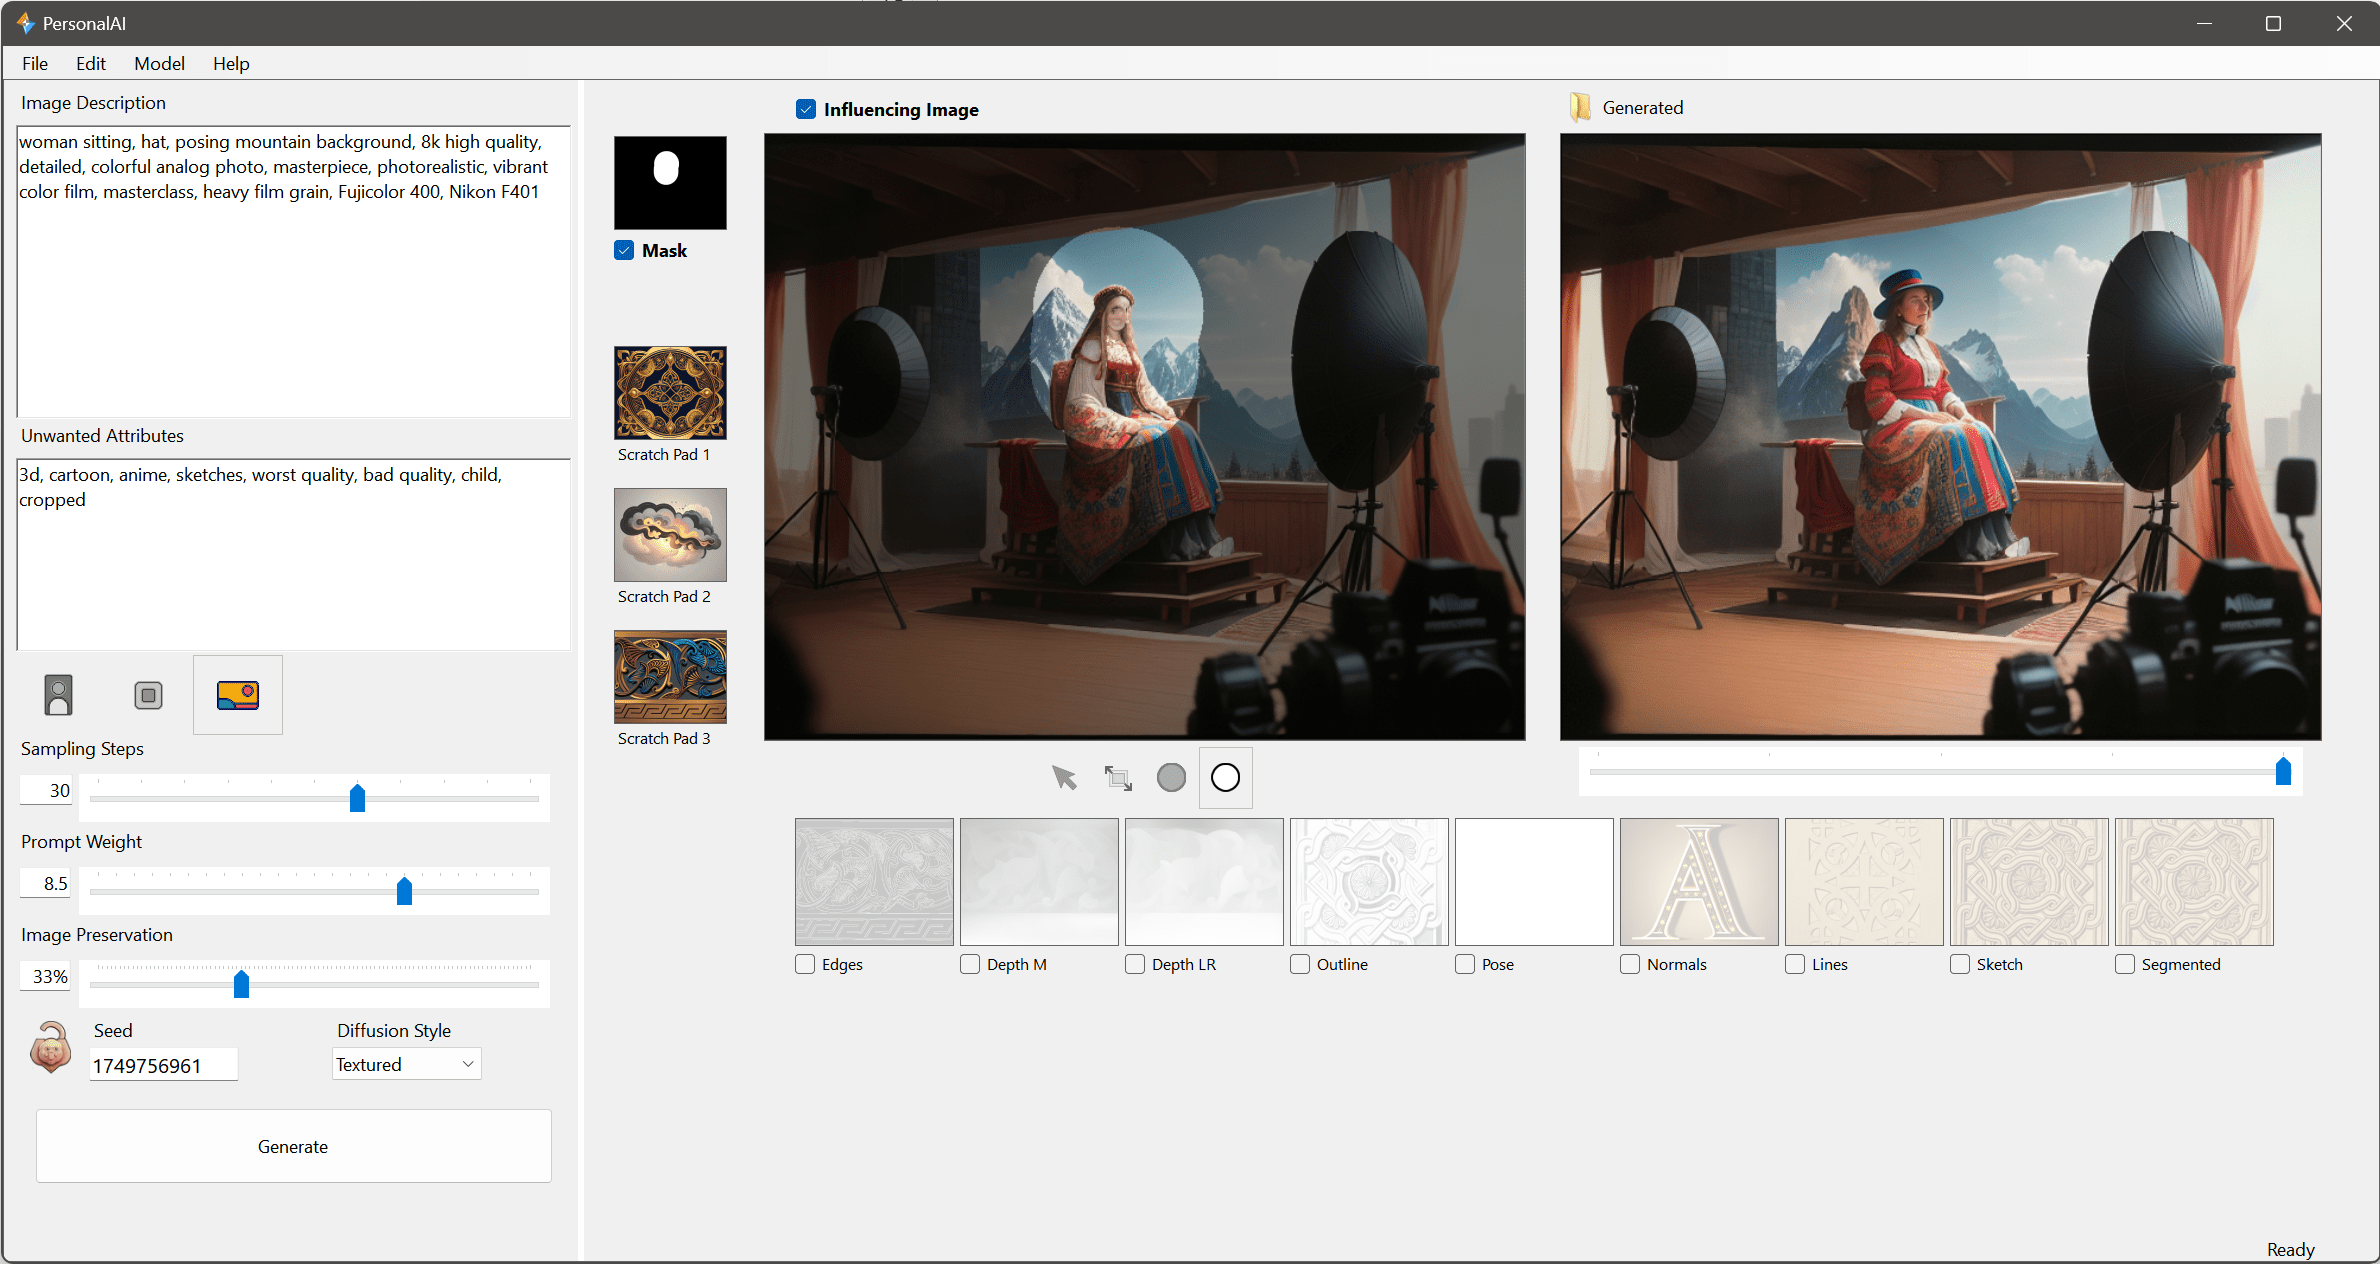
Task: Open the Model menu
Action: pyautogui.click(x=159, y=63)
